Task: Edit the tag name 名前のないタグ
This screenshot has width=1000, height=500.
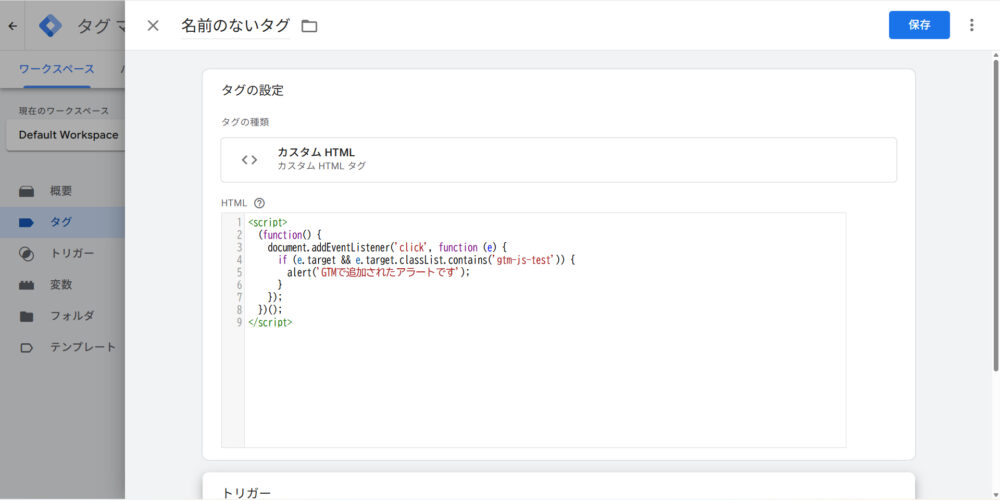Action: click(x=234, y=26)
